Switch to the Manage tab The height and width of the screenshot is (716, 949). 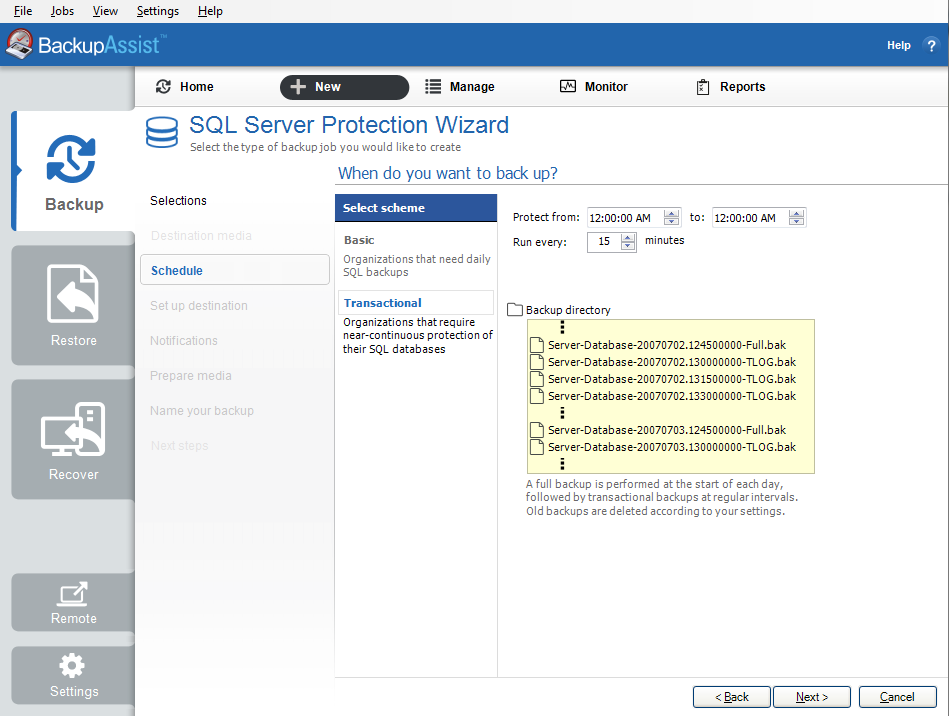click(x=460, y=87)
